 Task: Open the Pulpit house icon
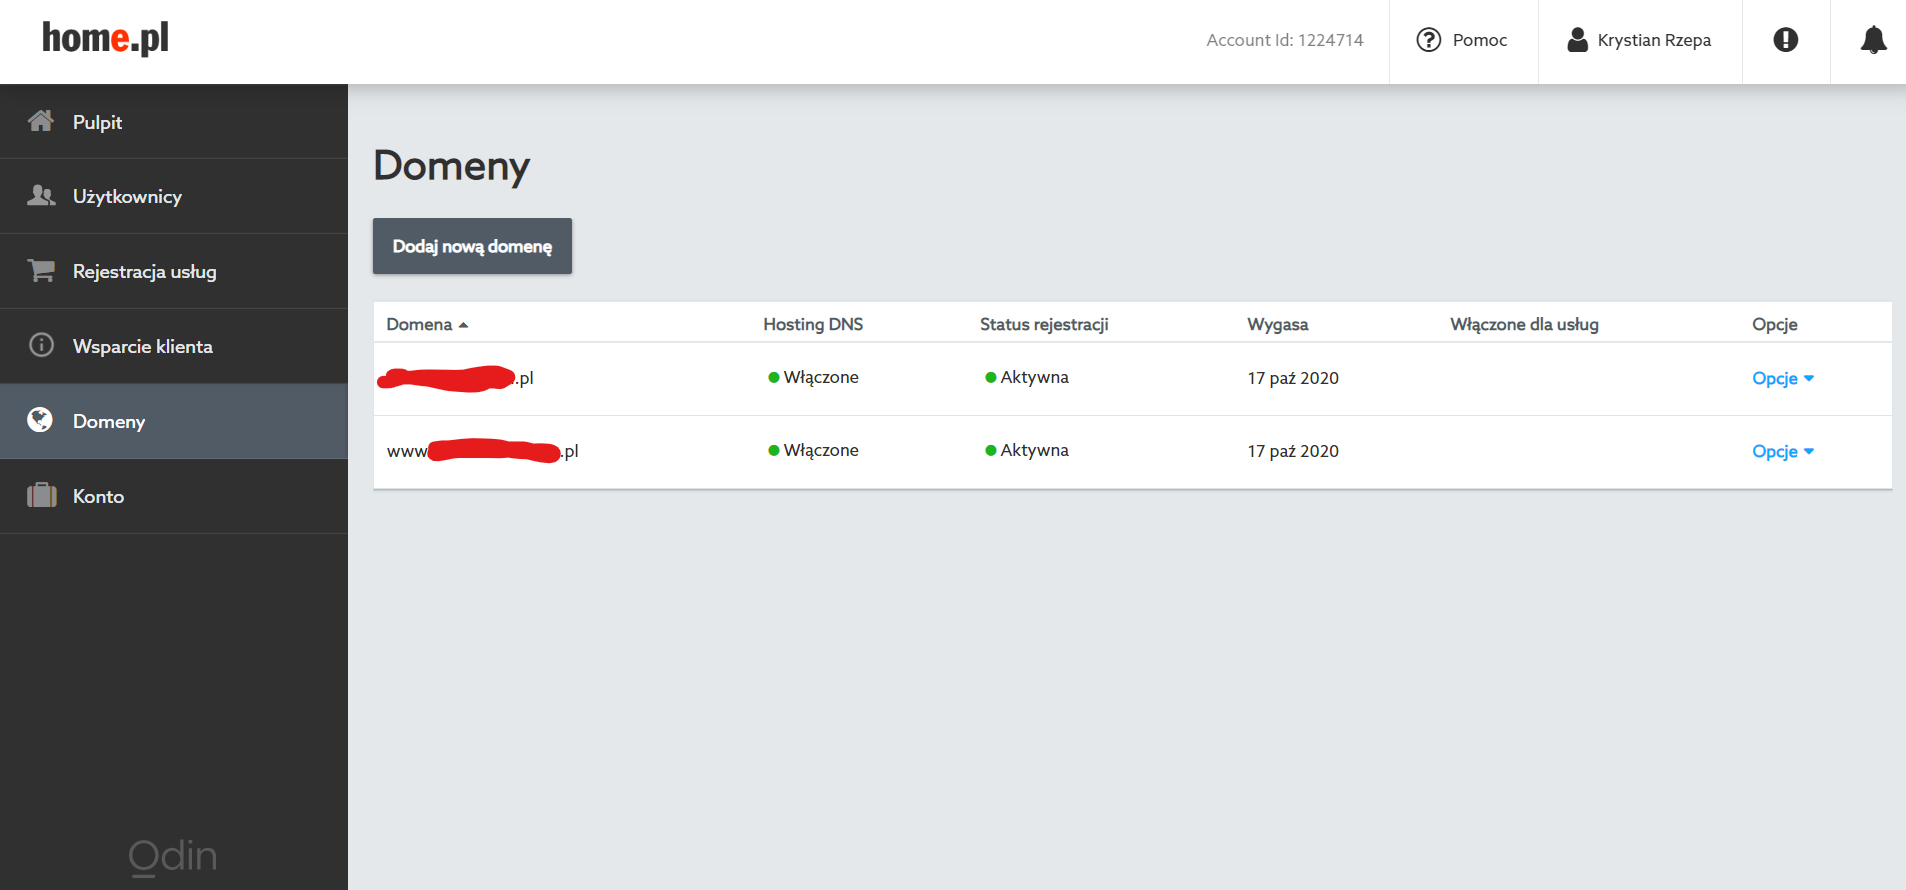click(41, 121)
